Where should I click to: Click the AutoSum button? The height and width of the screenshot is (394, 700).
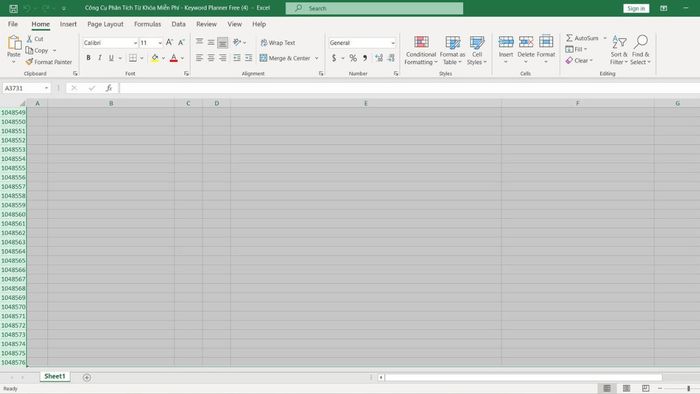(x=582, y=38)
